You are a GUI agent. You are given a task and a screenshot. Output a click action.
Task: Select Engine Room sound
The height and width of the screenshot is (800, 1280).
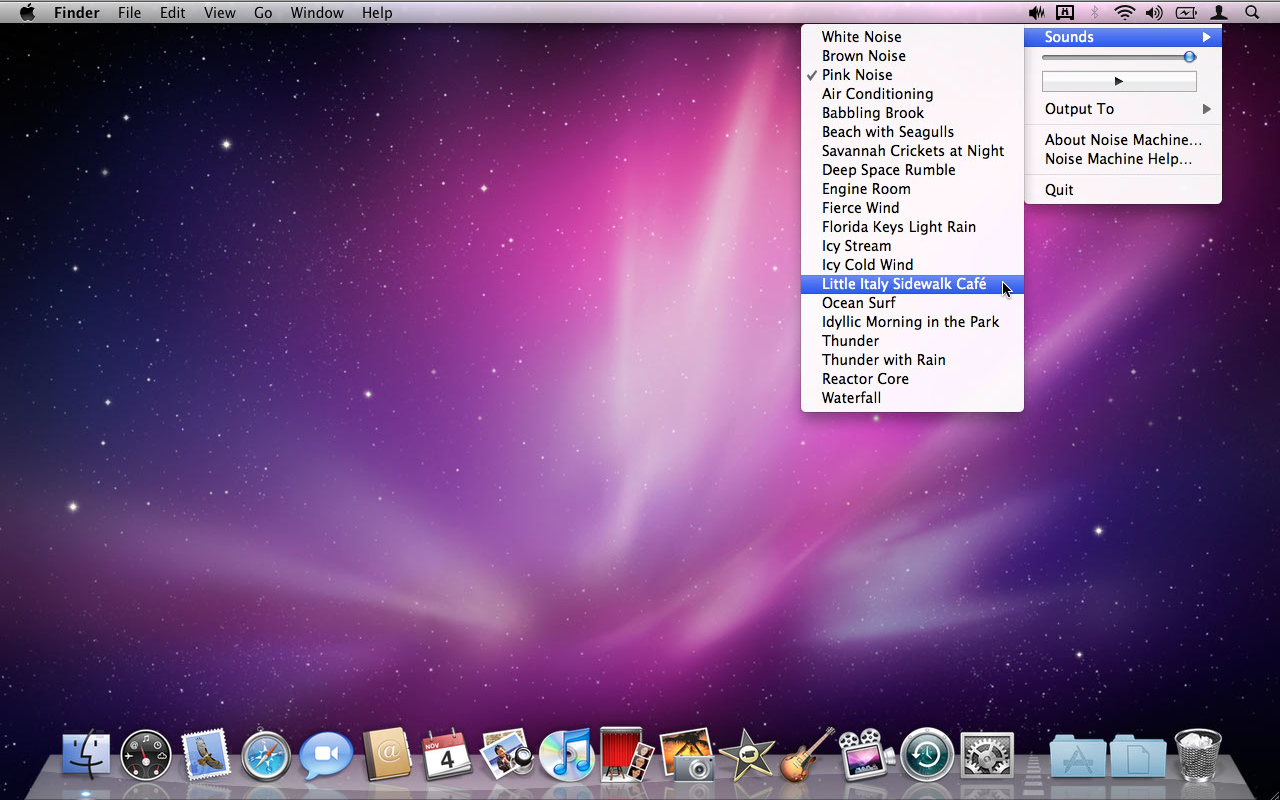click(x=912, y=189)
